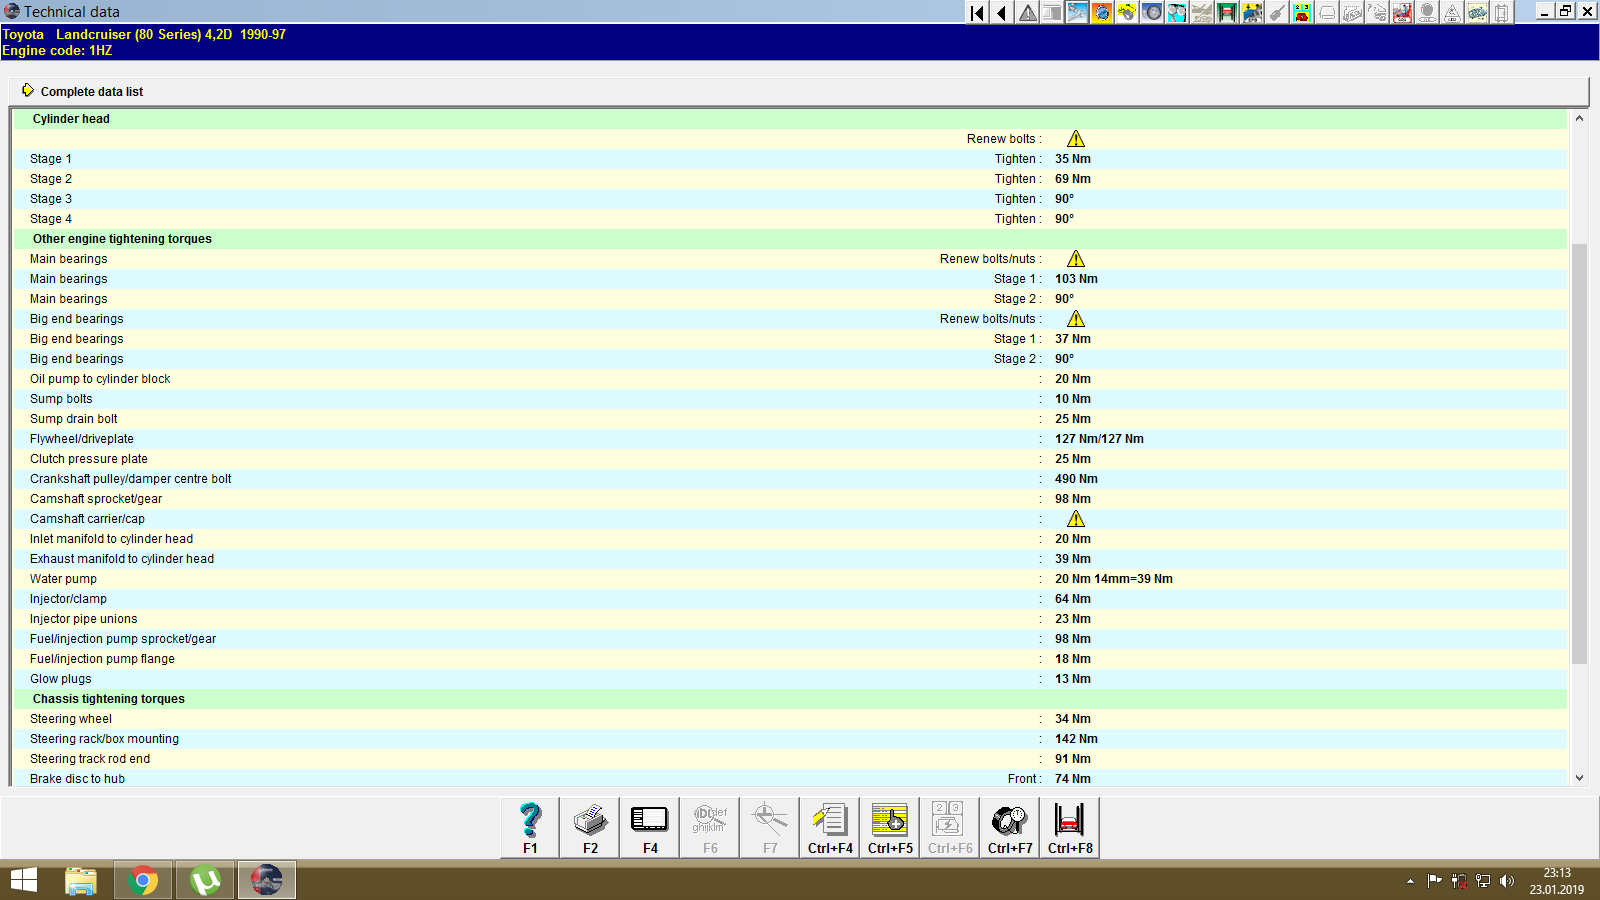Image resolution: width=1600 pixels, height=900 pixels.
Task: Open the Ctrl+F8 vehicle lift icon
Action: click(x=1069, y=827)
